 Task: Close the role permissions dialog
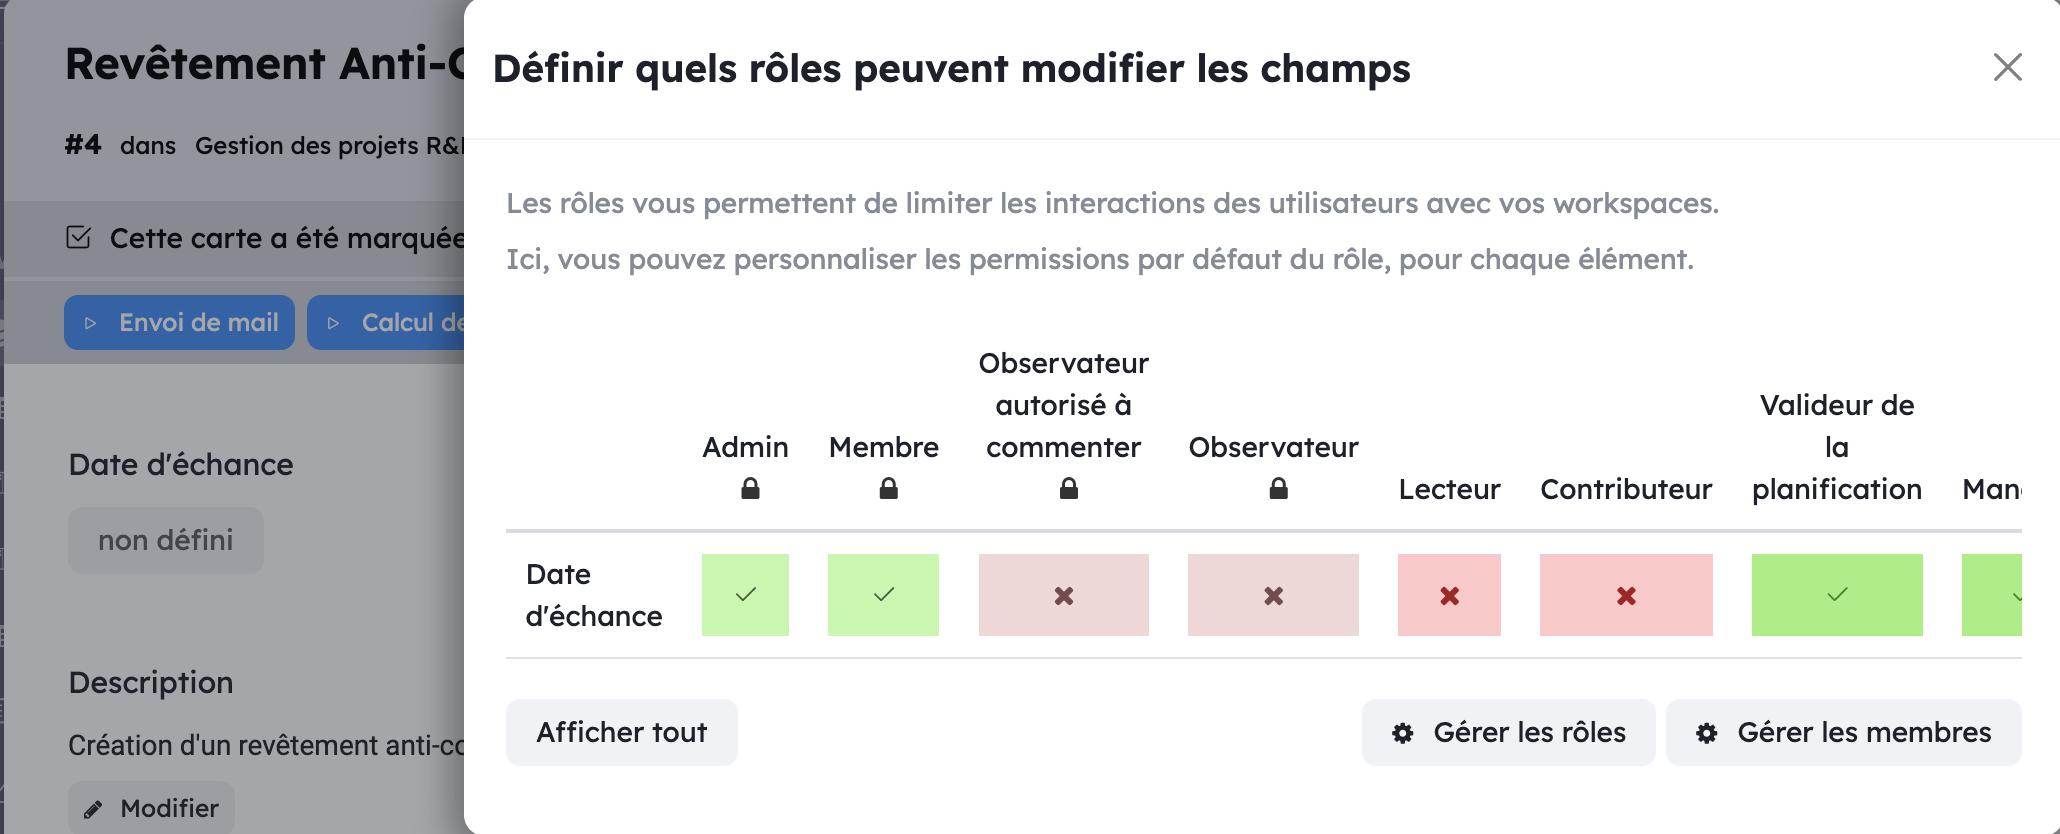[2007, 67]
